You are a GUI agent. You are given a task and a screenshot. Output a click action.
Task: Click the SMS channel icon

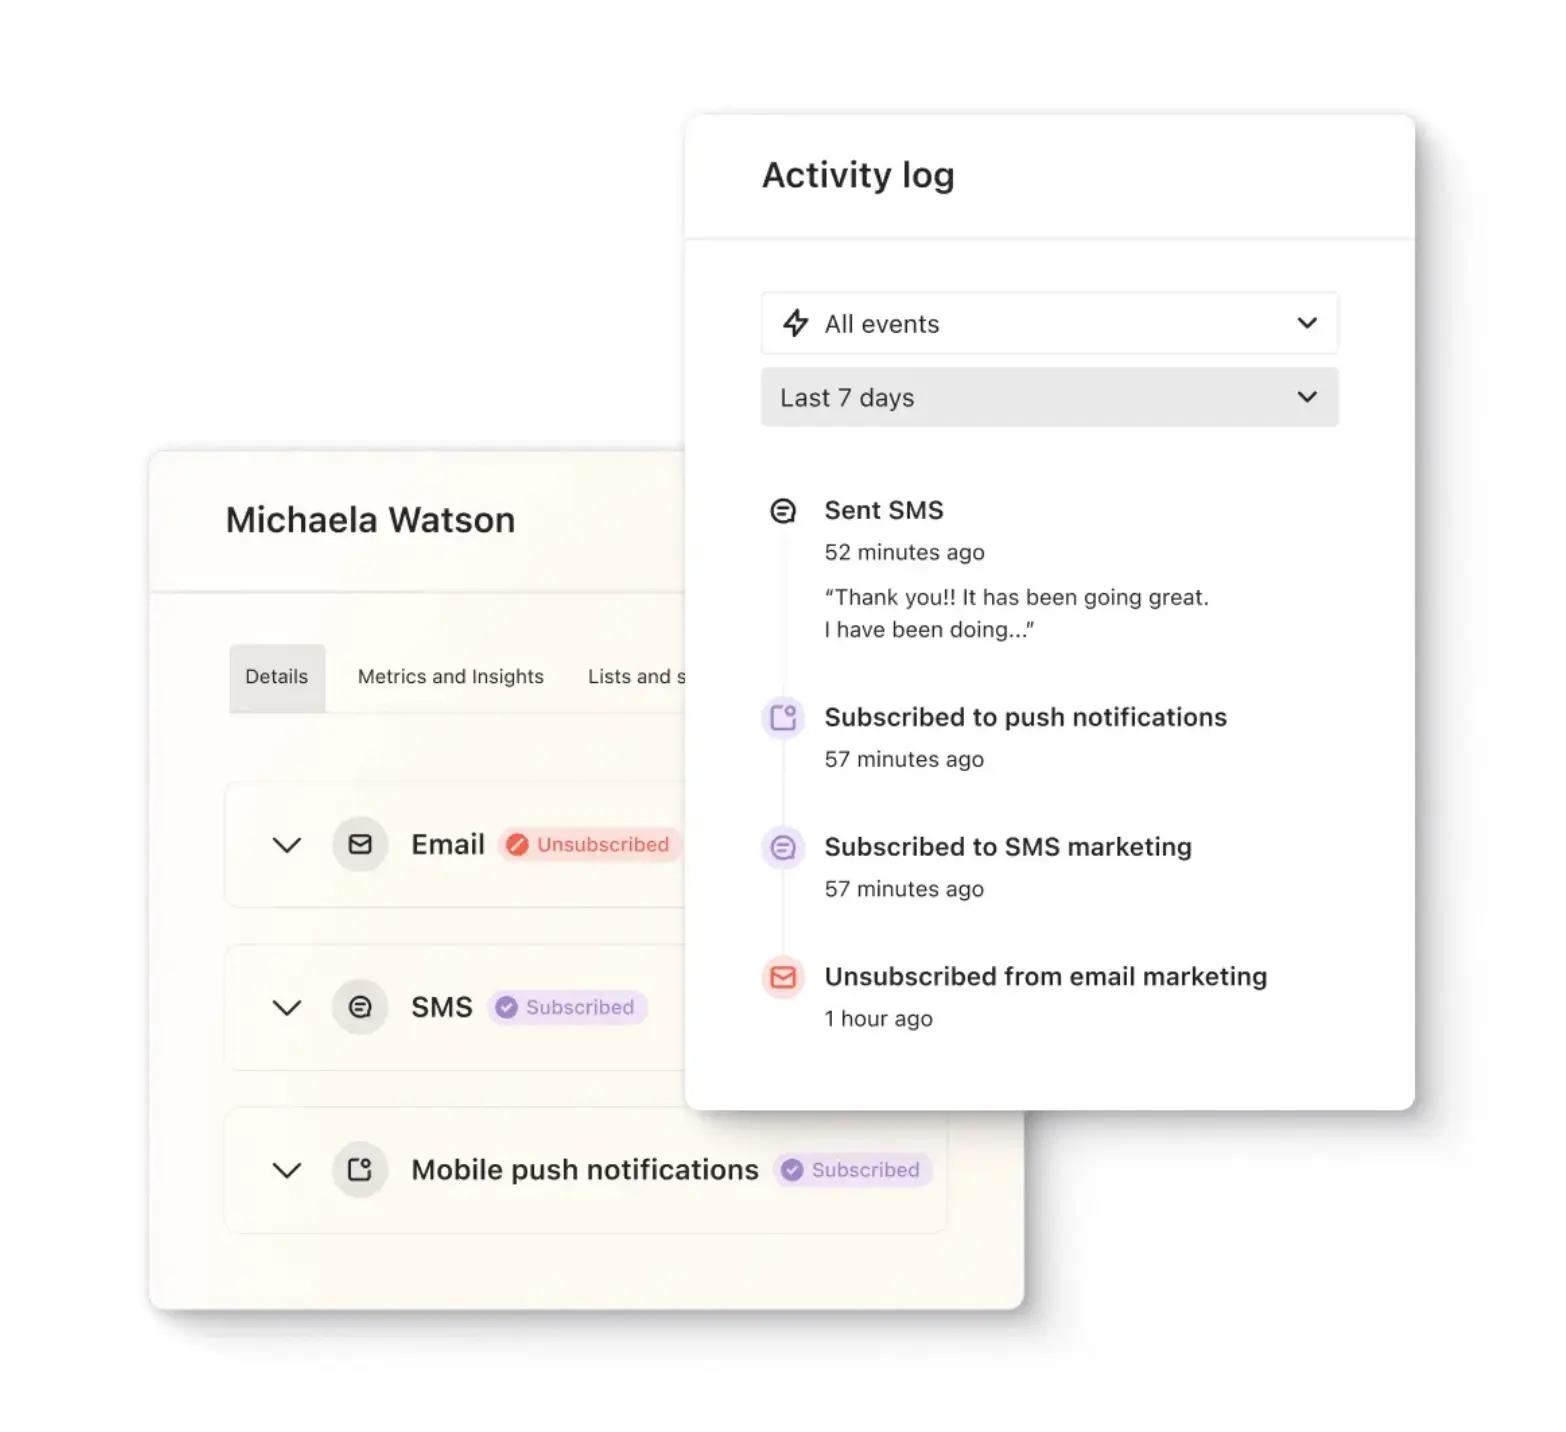click(359, 1007)
